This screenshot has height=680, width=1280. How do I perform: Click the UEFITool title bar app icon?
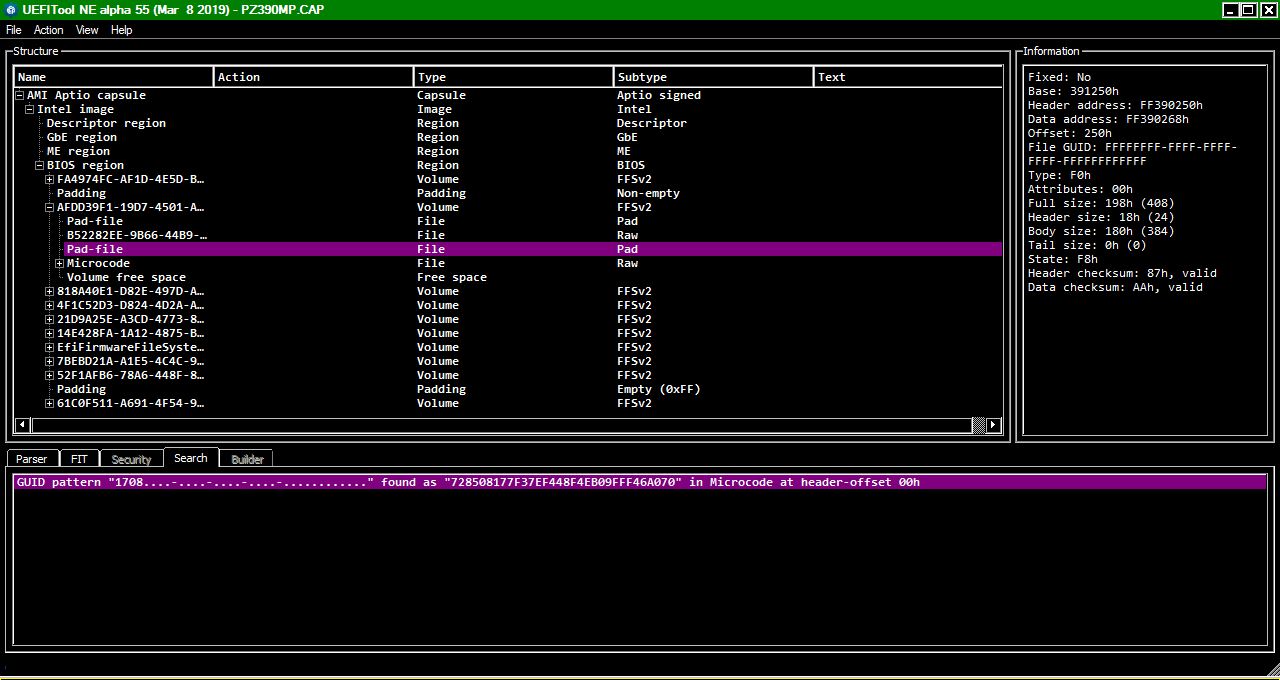coord(10,10)
